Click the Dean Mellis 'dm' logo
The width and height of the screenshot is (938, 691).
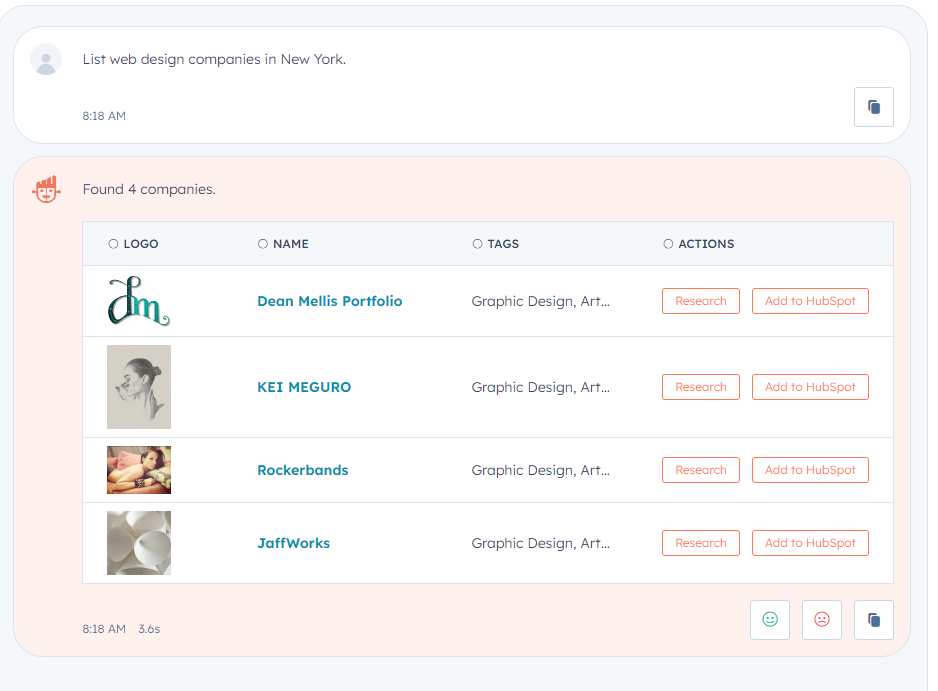click(x=139, y=301)
